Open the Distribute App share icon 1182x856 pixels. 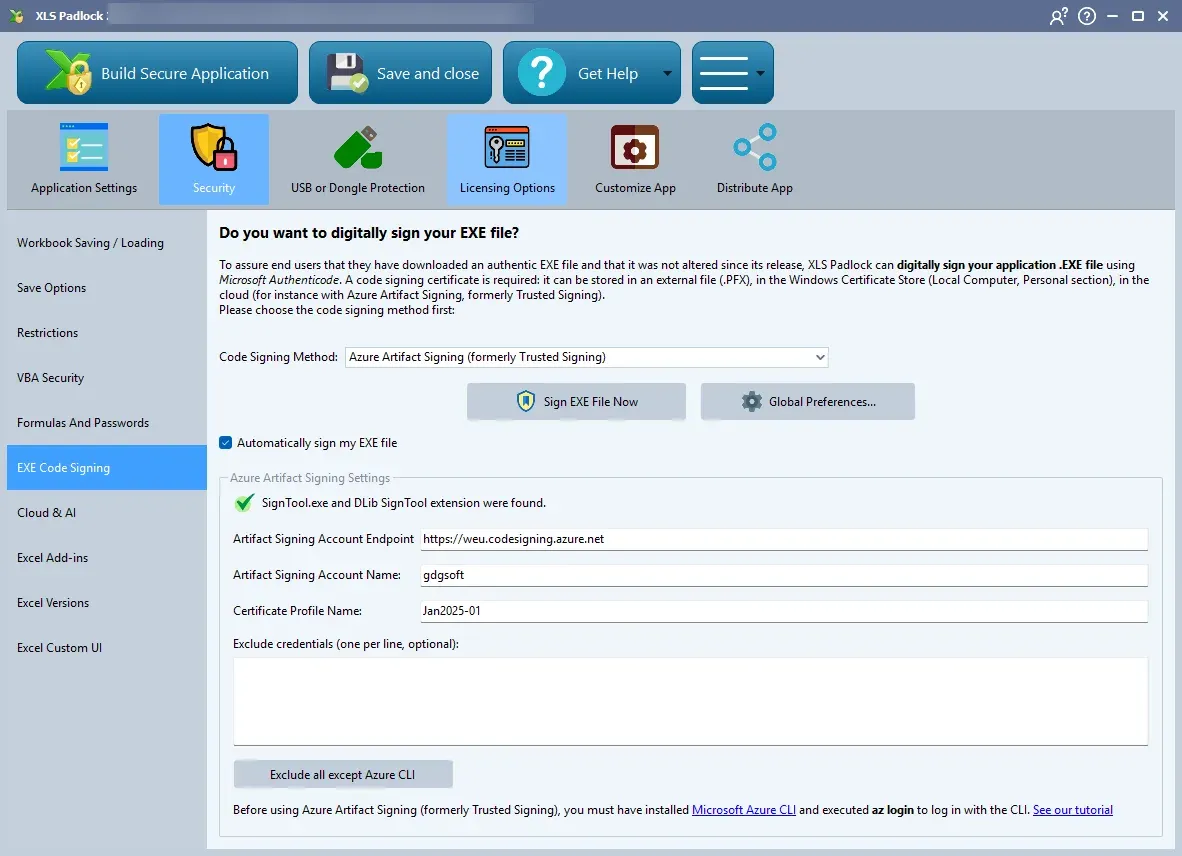[x=755, y=147]
